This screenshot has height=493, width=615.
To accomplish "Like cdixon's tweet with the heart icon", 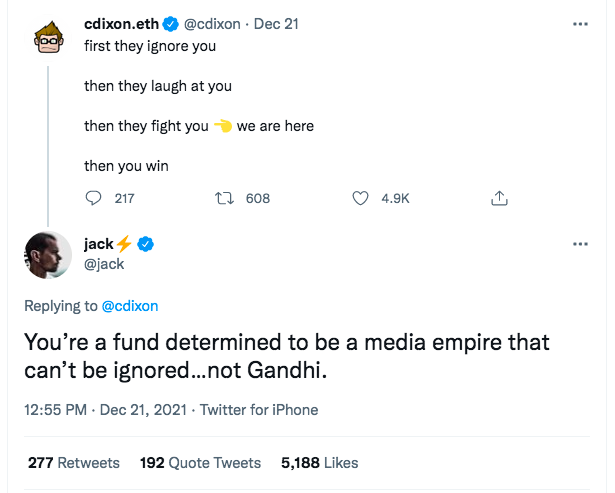I will pyautogui.click(x=361, y=199).
